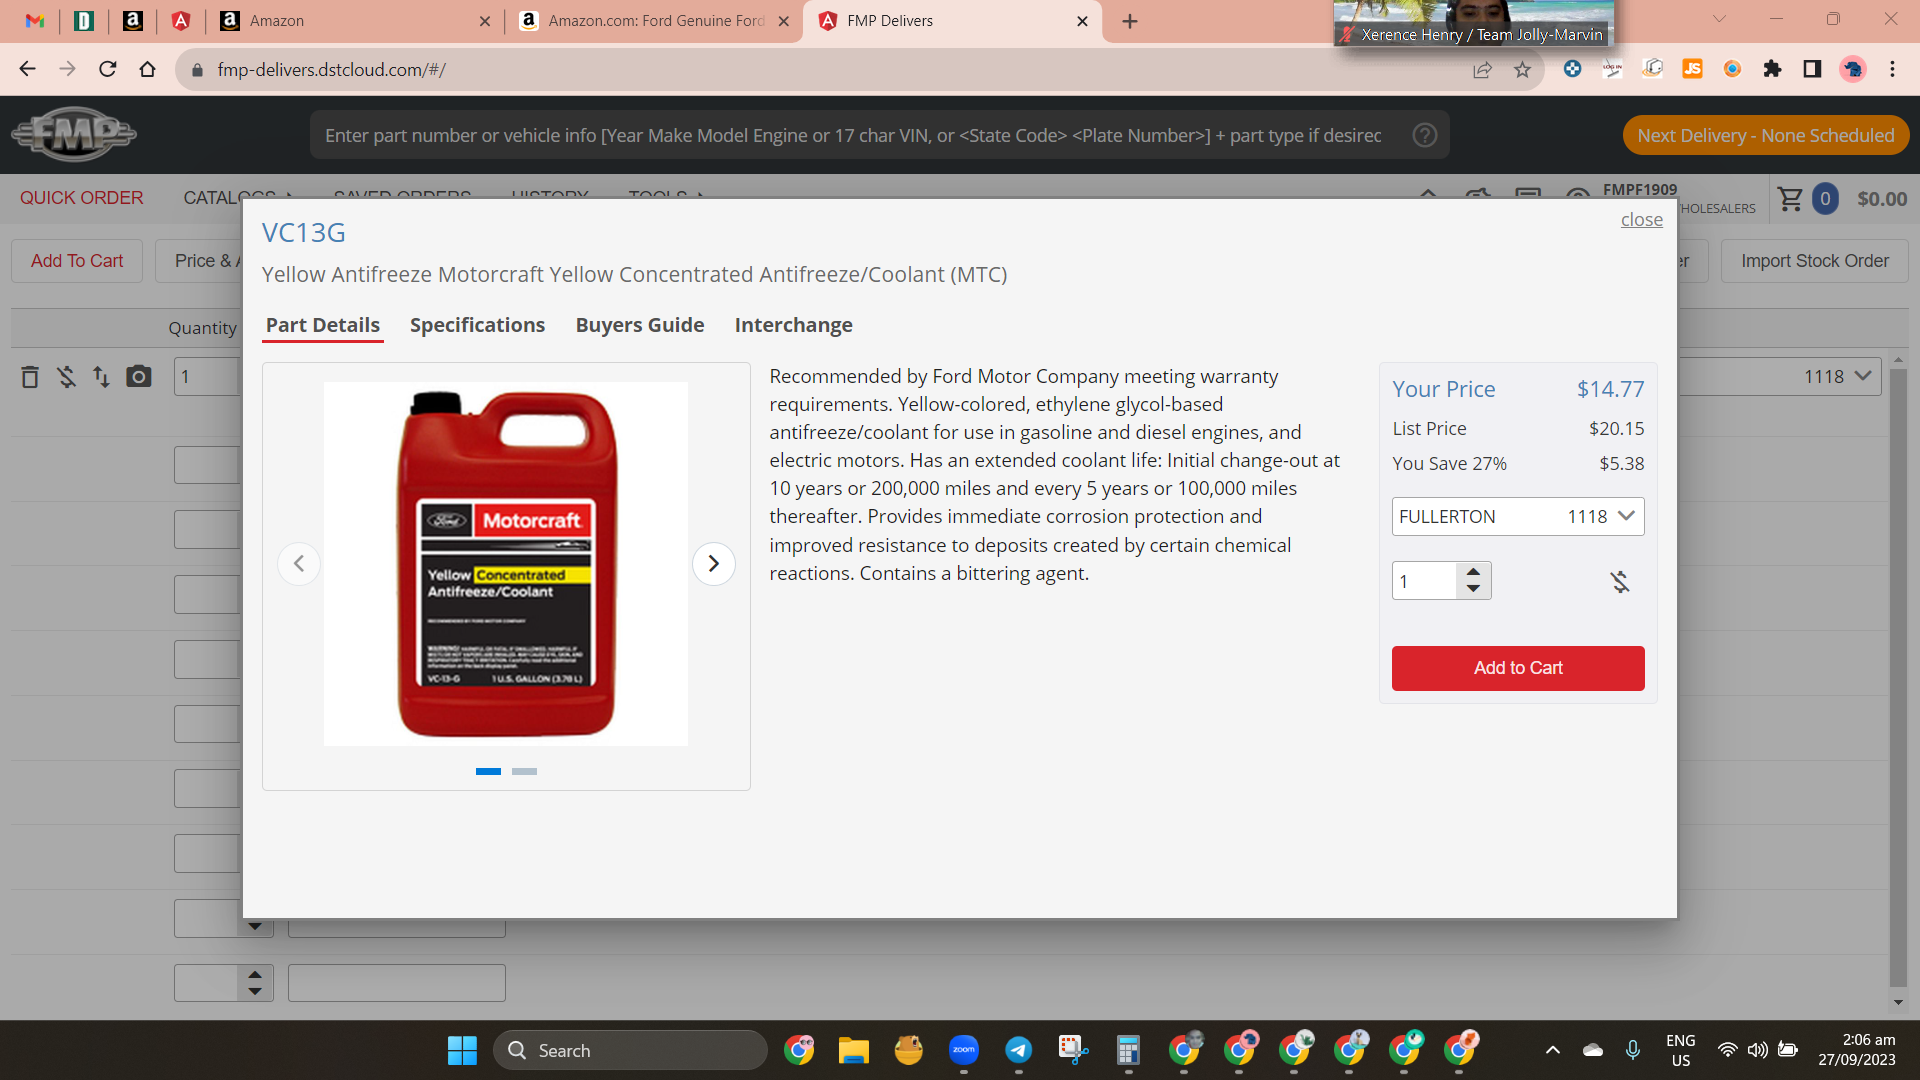The height and width of the screenshot is (1080, 1920).
Task: Click the FMP logo
Action: coord(74,134)
